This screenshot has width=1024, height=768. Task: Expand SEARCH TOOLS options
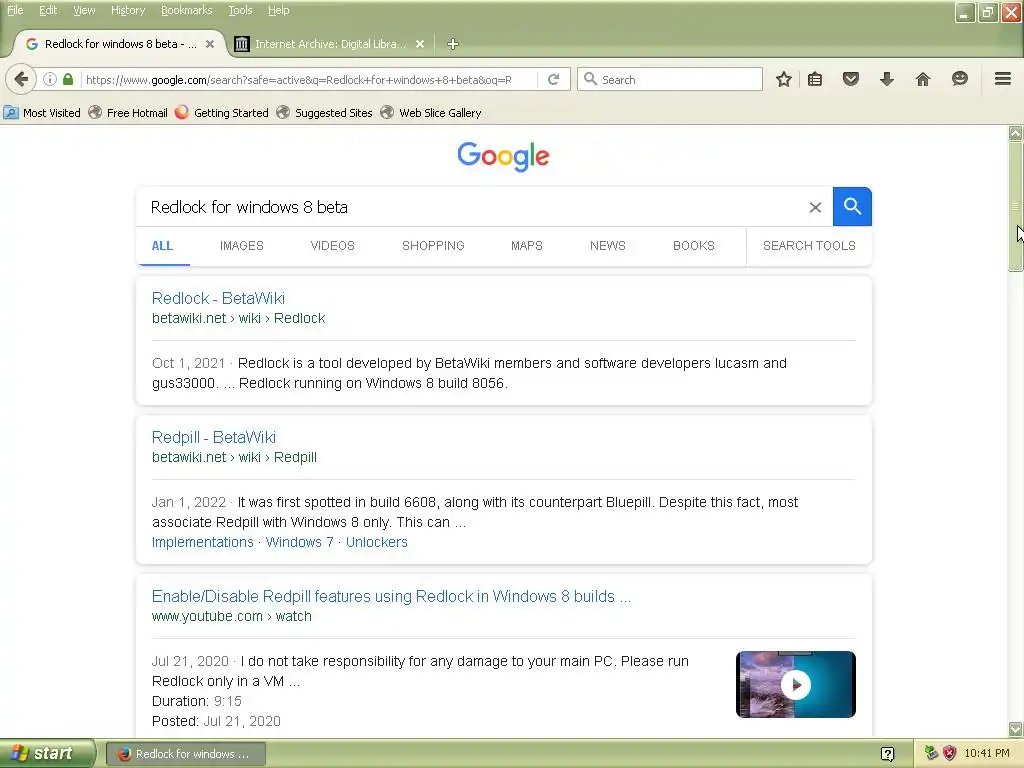click(809, 246)
